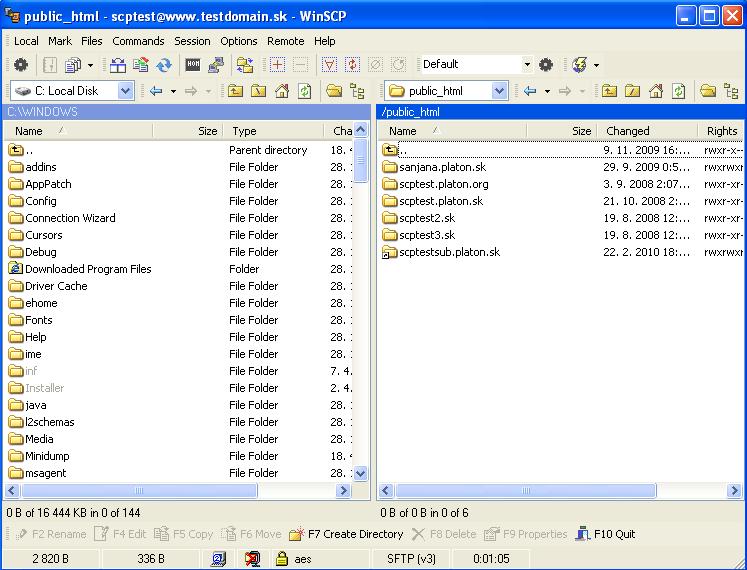Select the scptest.platon.org remote folder
The image size is (747, 570).
[435, 184]
